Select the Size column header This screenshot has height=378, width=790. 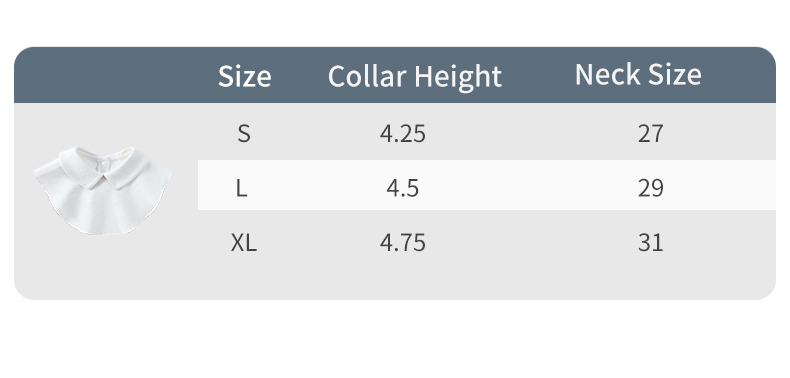point(244,77)
